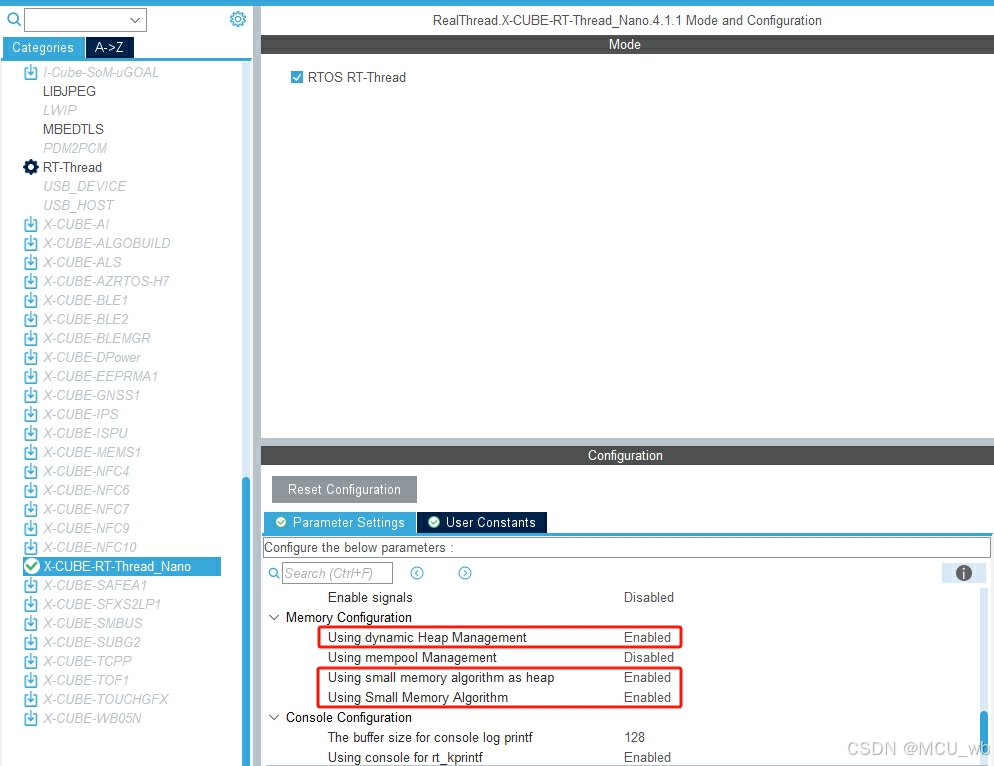The height and width of the screenshot is (766, 994).
Task: Open the search combo box dropdown
Action: pos(135,20)
